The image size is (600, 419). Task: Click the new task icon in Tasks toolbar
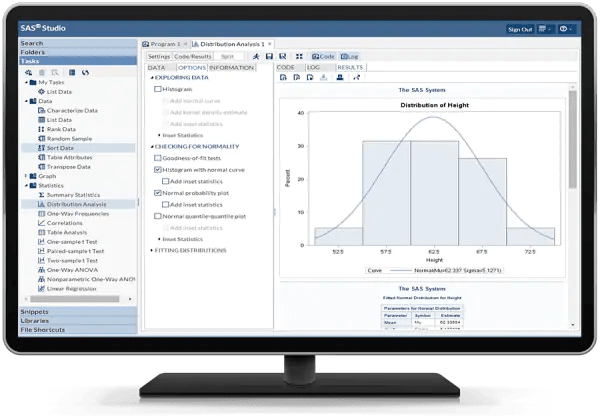pyautogui.click(x=28, y=72)
